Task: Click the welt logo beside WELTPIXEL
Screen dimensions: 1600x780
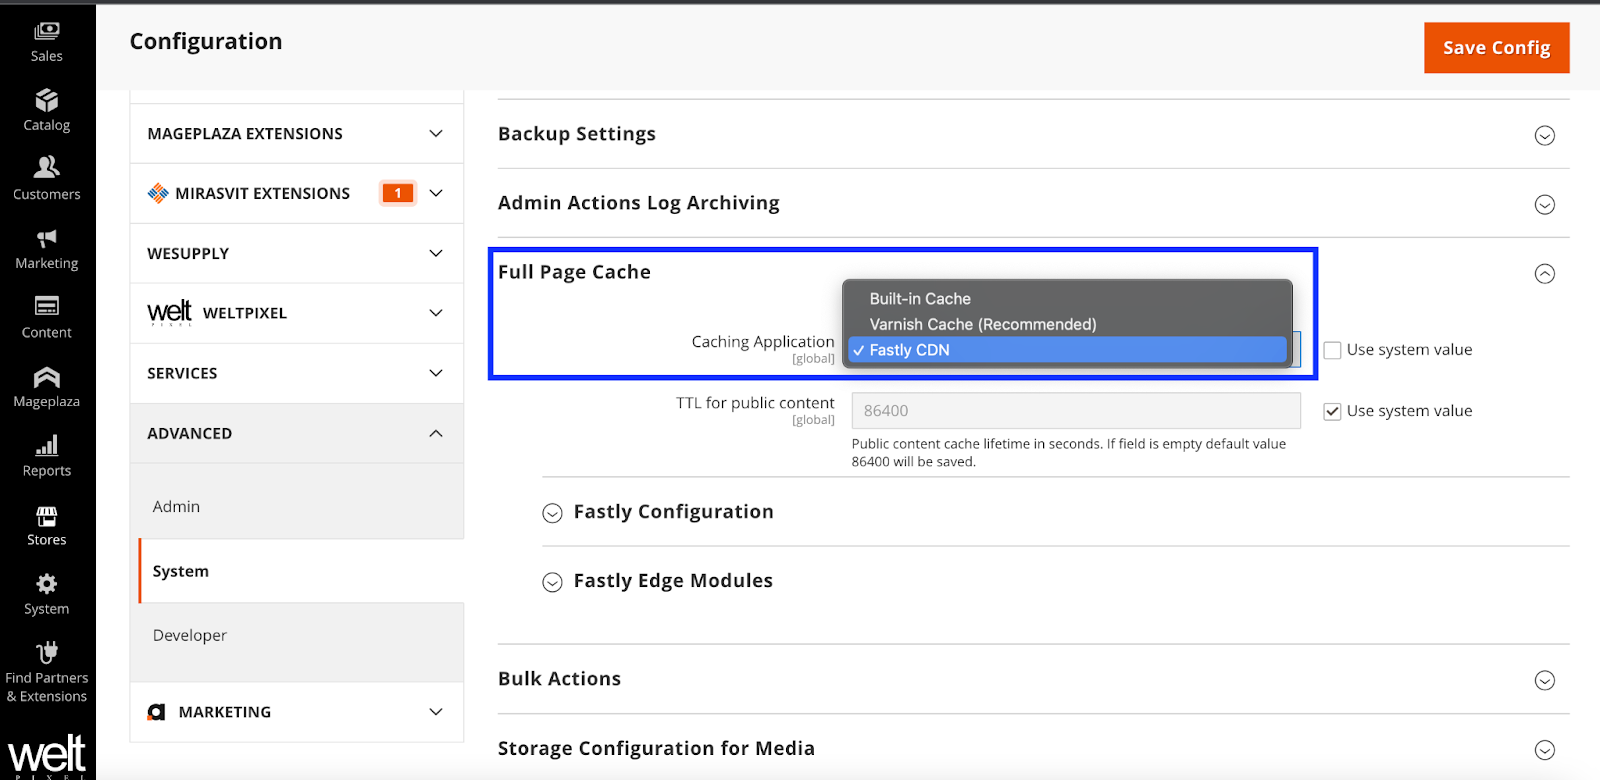Action: [170, 313]
